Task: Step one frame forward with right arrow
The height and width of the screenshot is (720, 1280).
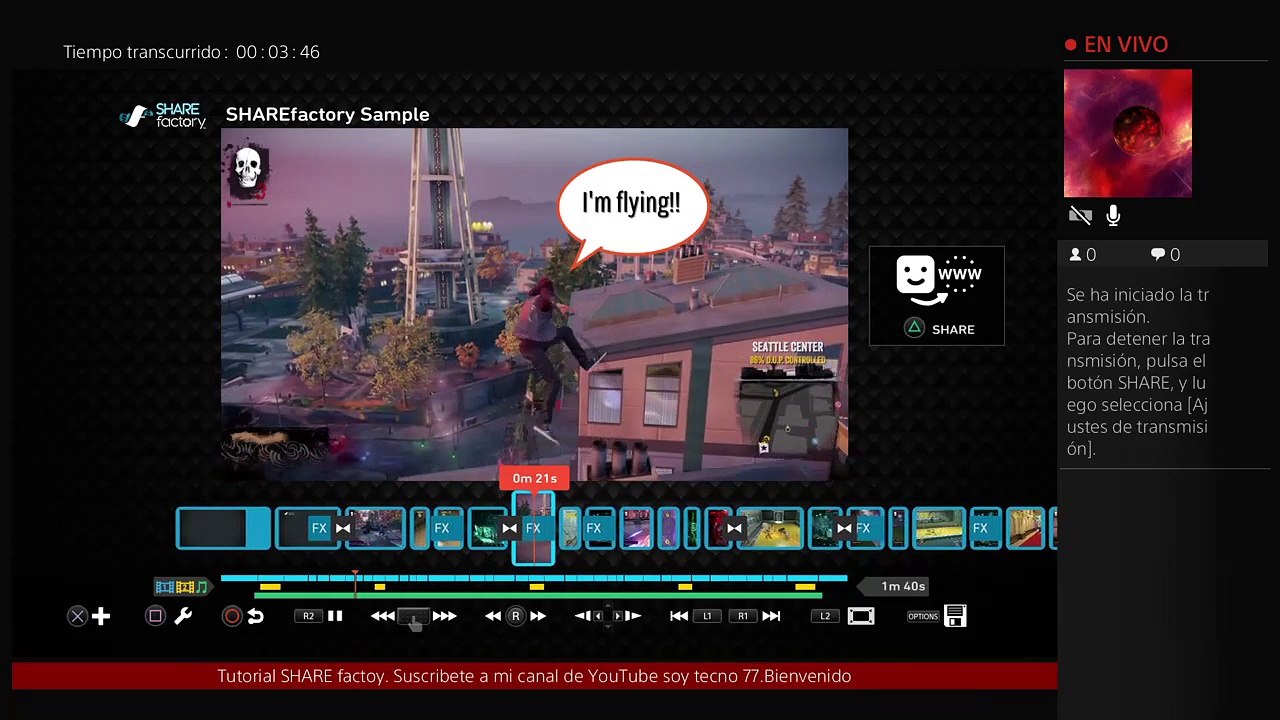Action: point(632,616)
